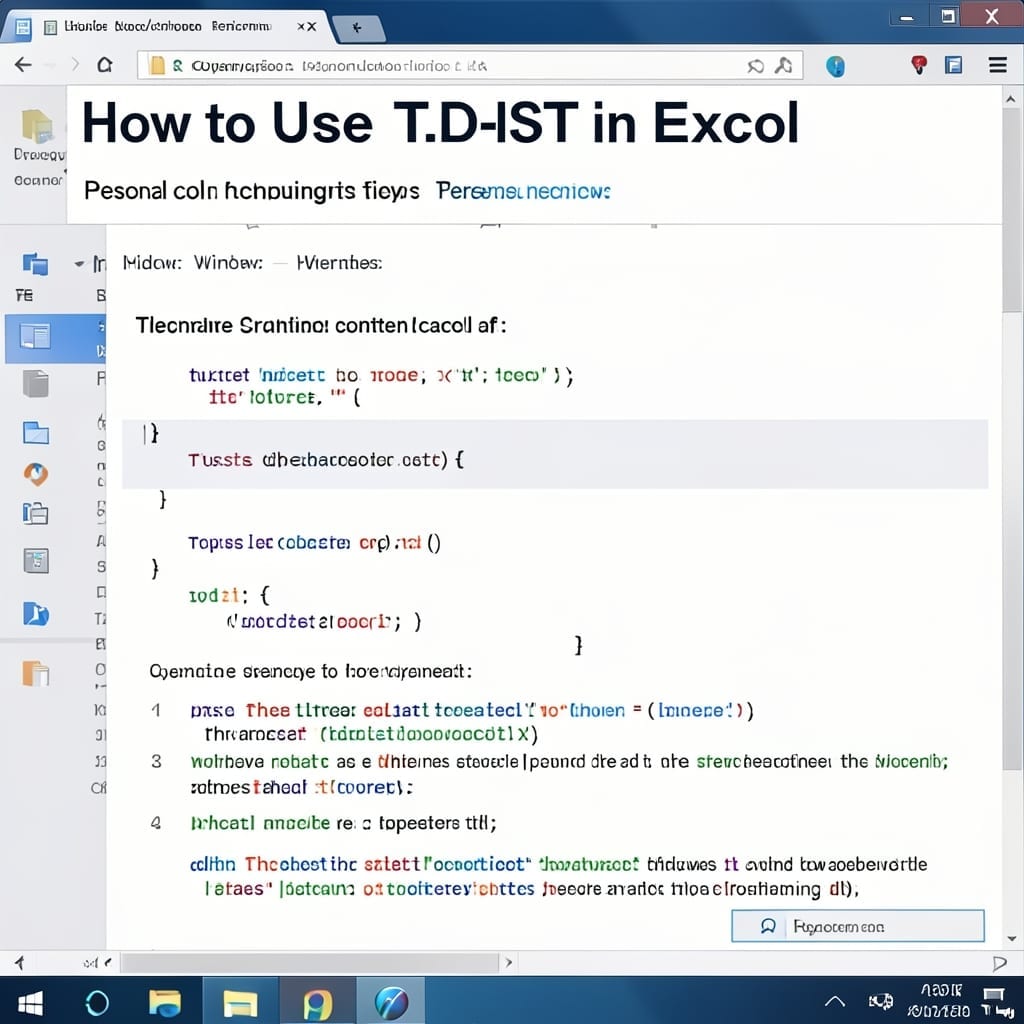Click the scroll up arrow

click(x=1011, y=99)
